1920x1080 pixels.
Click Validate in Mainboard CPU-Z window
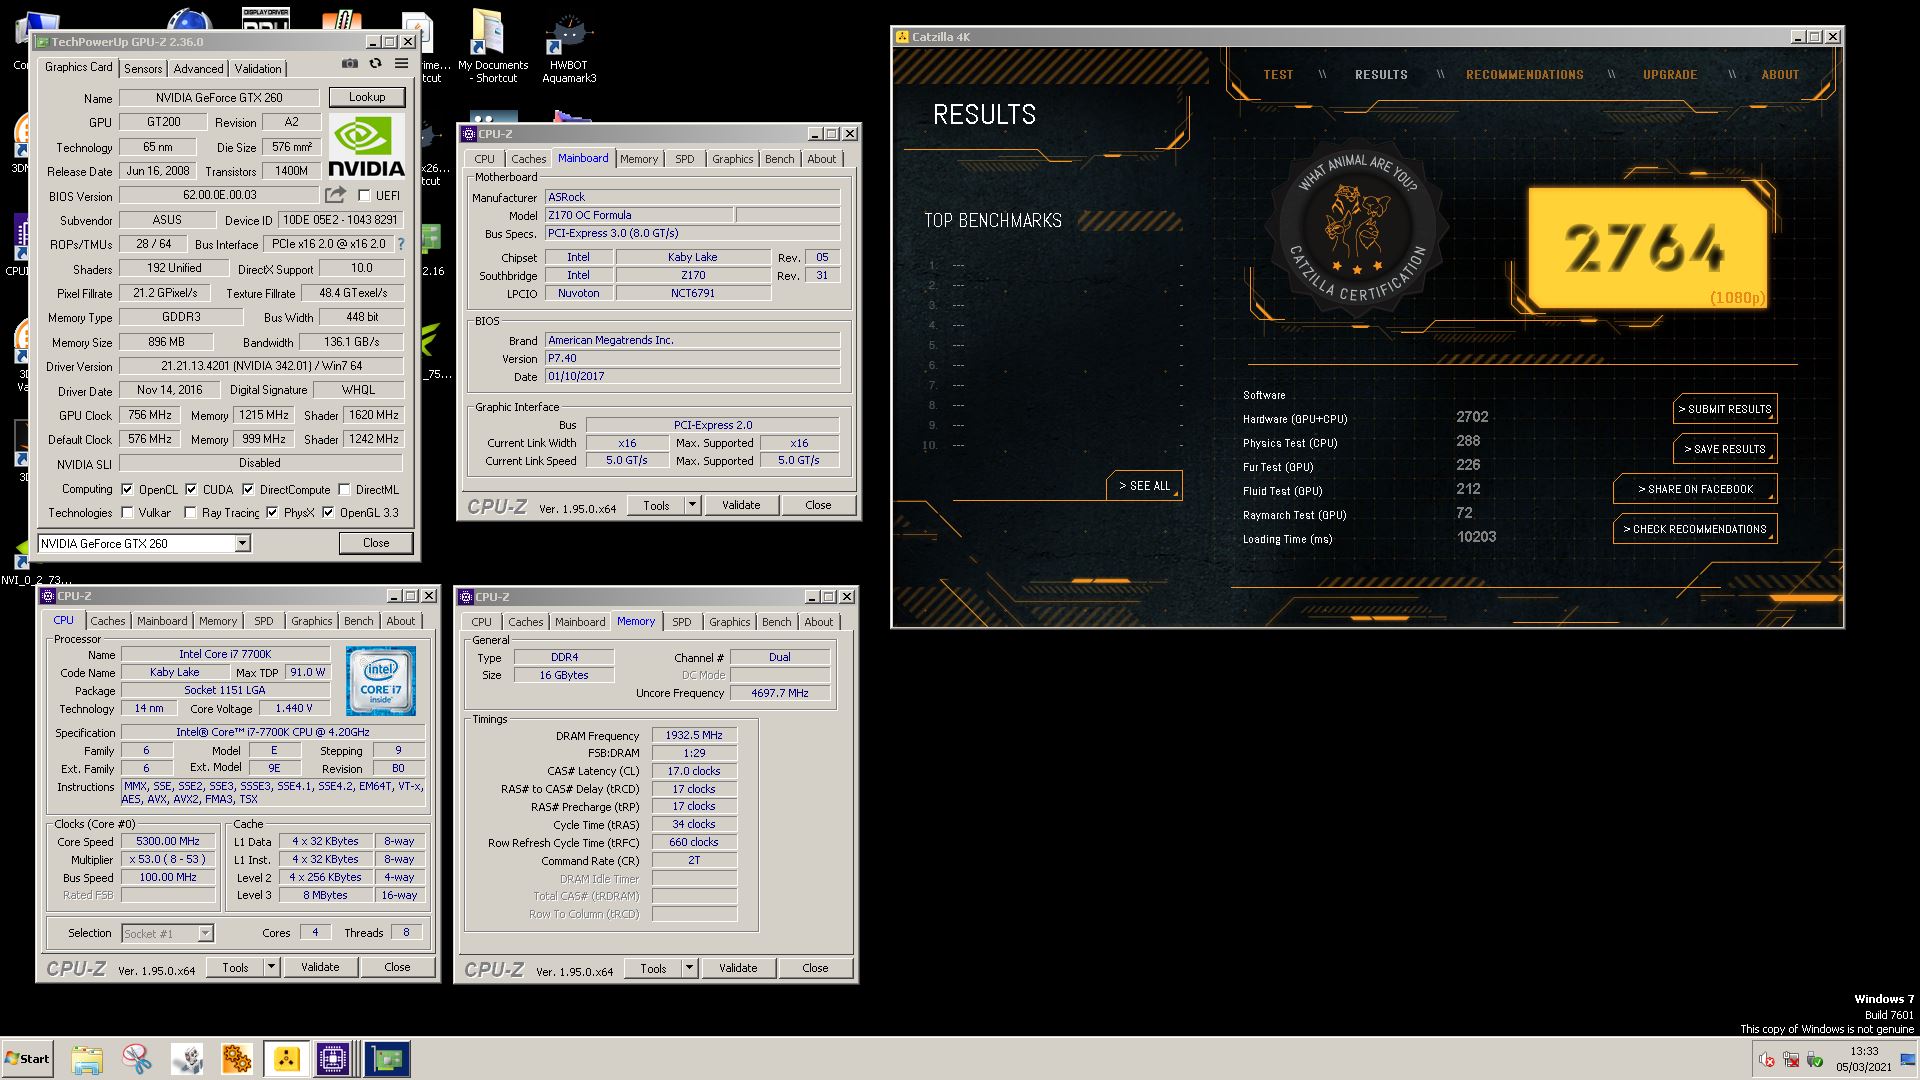[741, 505]
